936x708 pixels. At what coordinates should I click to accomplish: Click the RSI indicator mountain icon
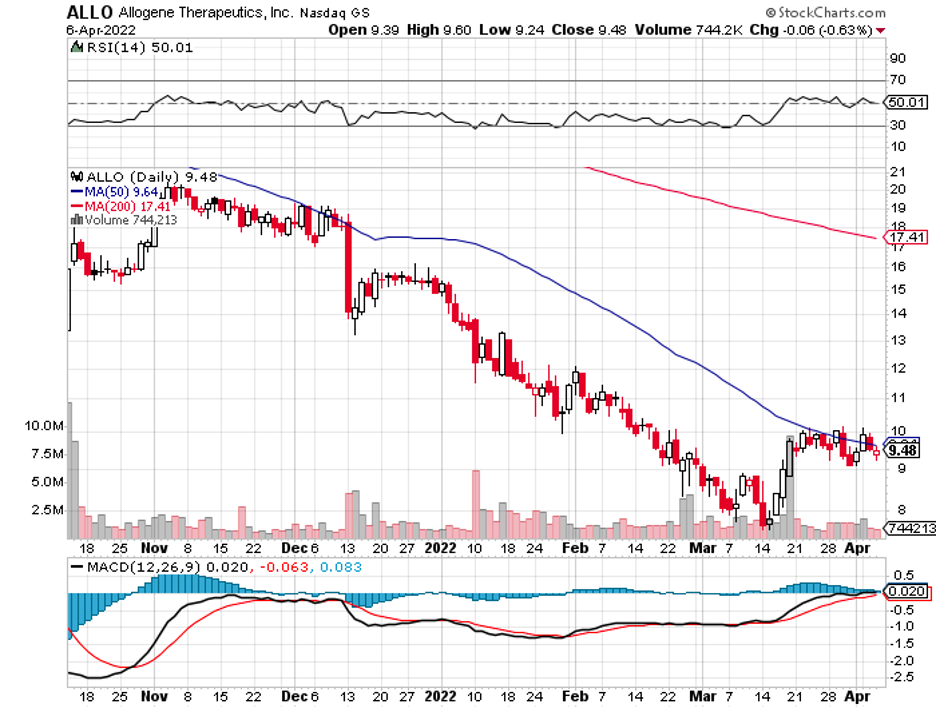(x=76, y=47)
